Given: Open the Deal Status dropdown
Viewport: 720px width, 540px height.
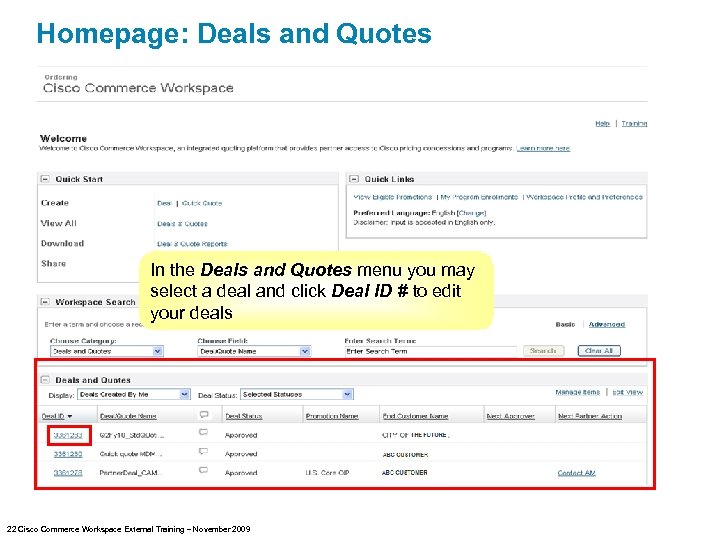Looking at the screenshot, I should tap(348, 394).
